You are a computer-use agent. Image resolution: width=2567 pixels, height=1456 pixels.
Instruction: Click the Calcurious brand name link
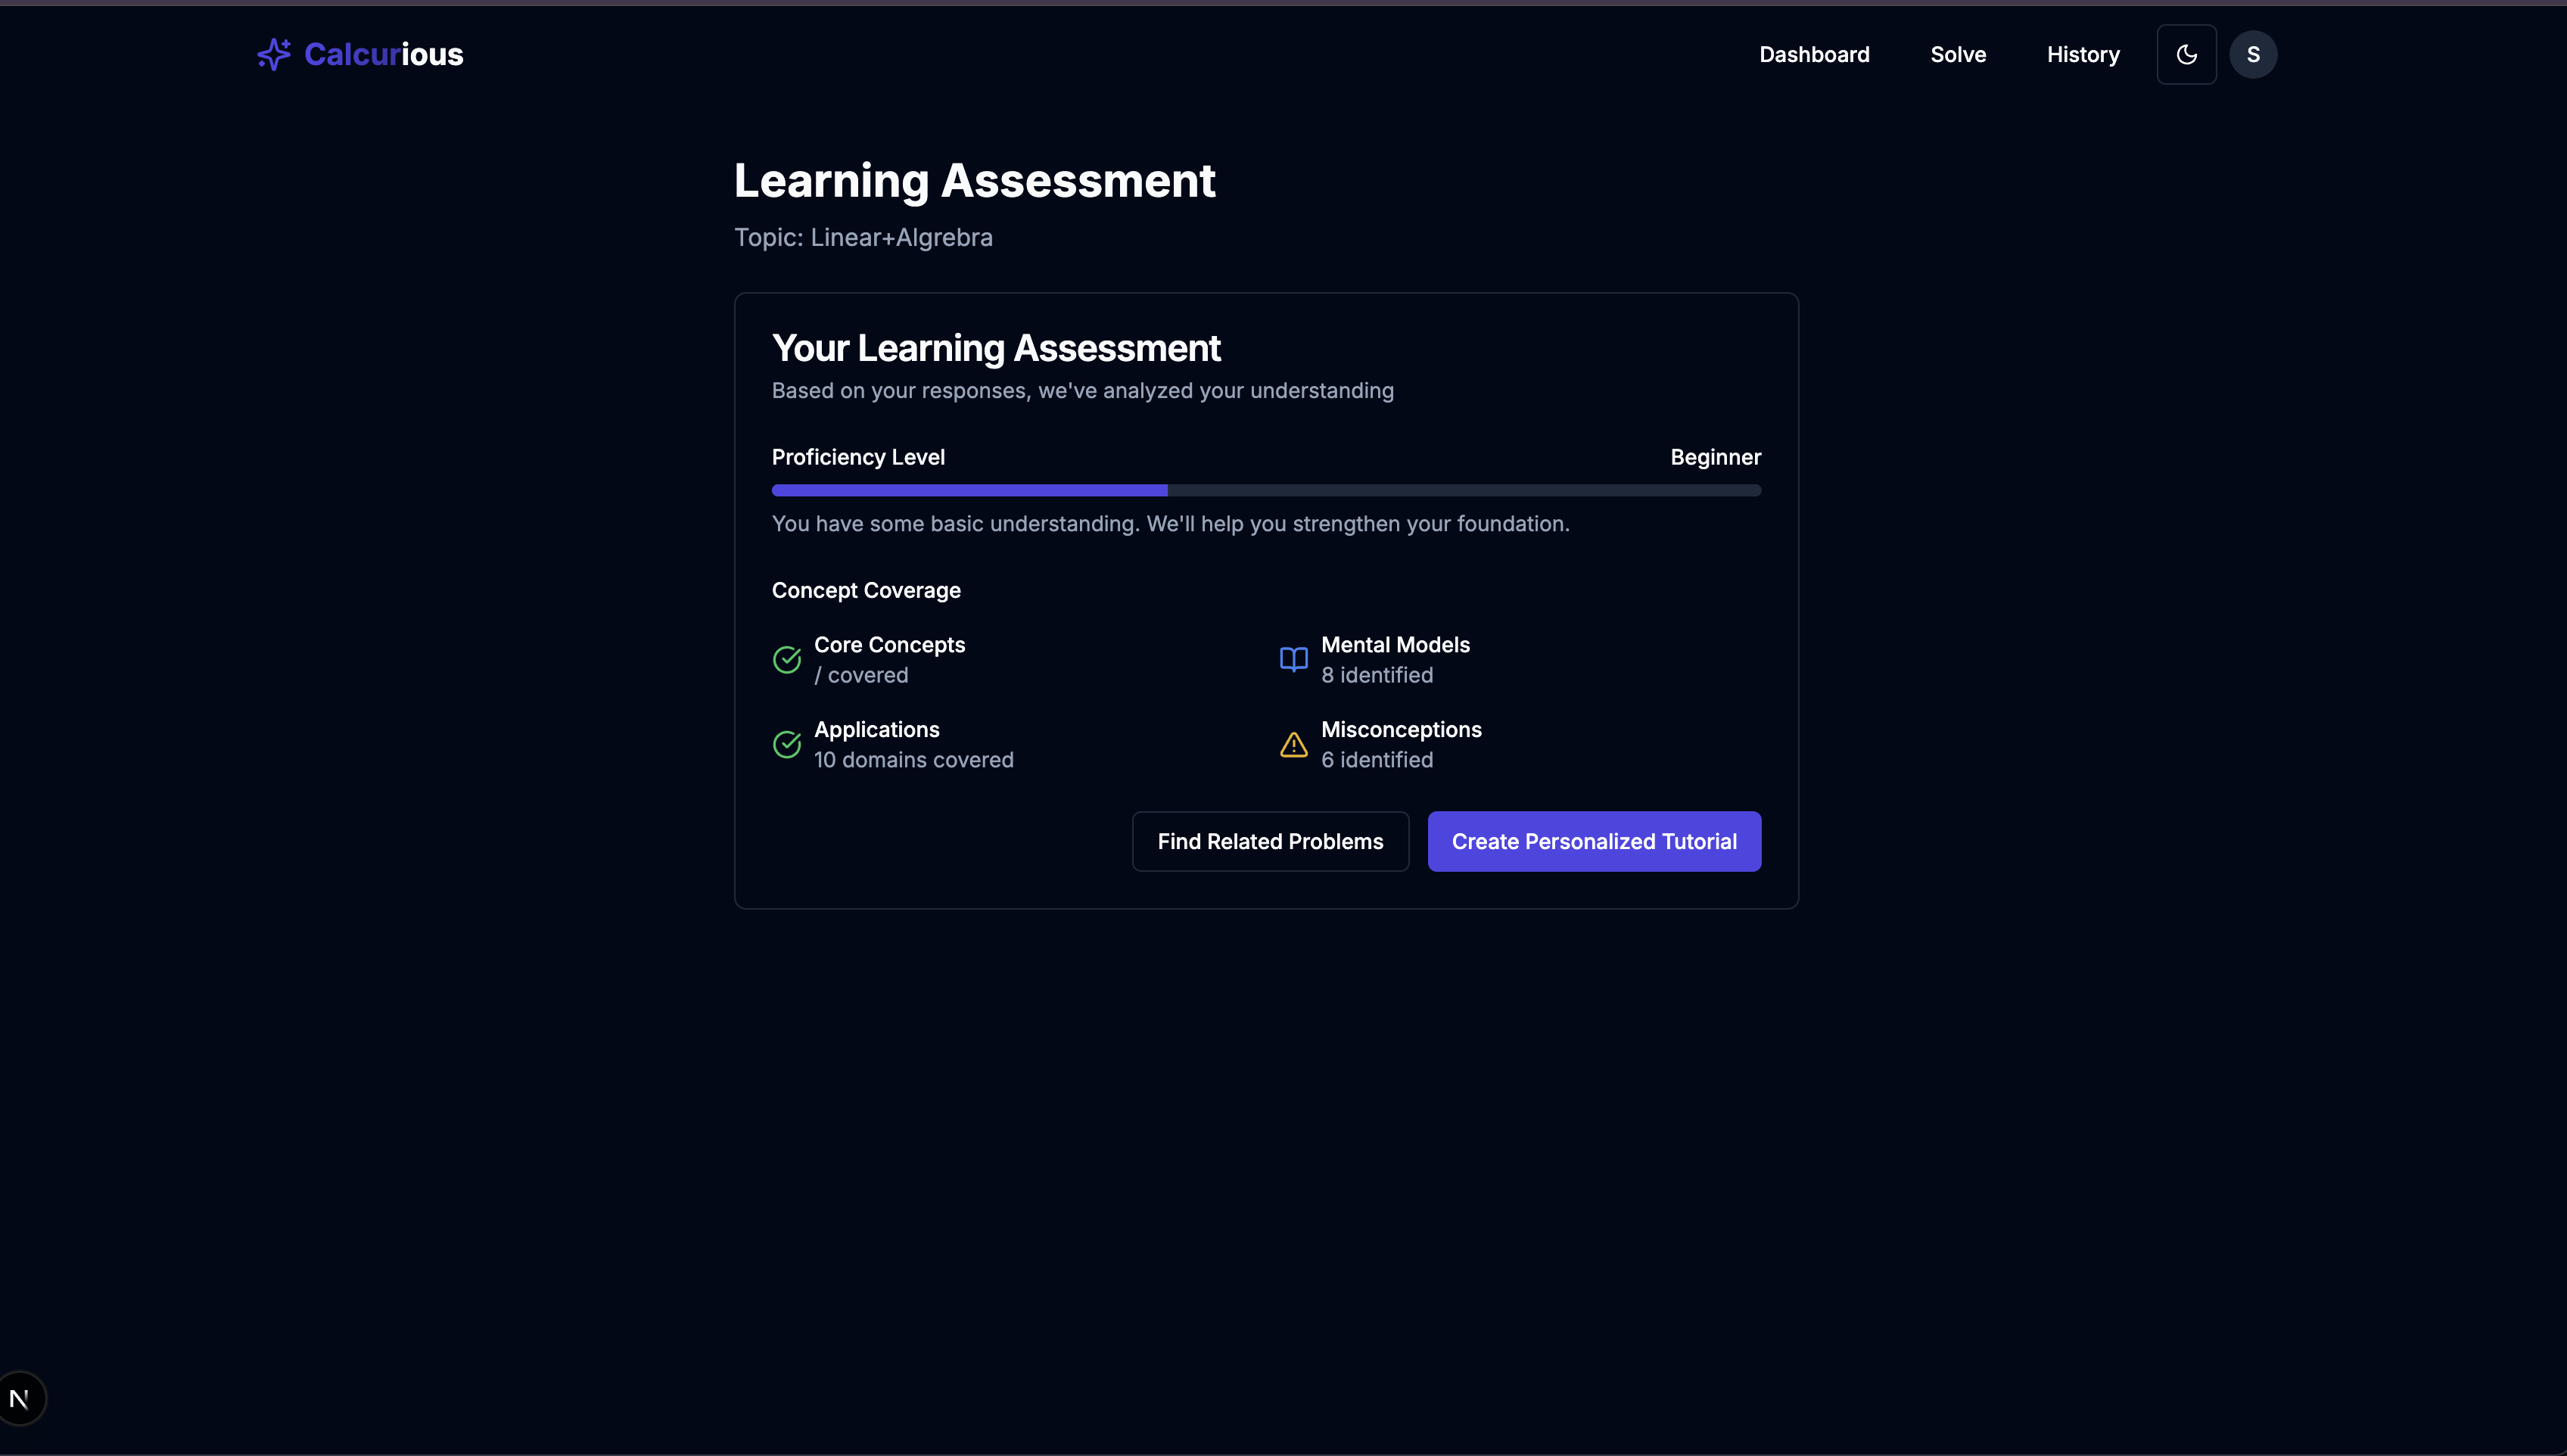tap(383, 54)
